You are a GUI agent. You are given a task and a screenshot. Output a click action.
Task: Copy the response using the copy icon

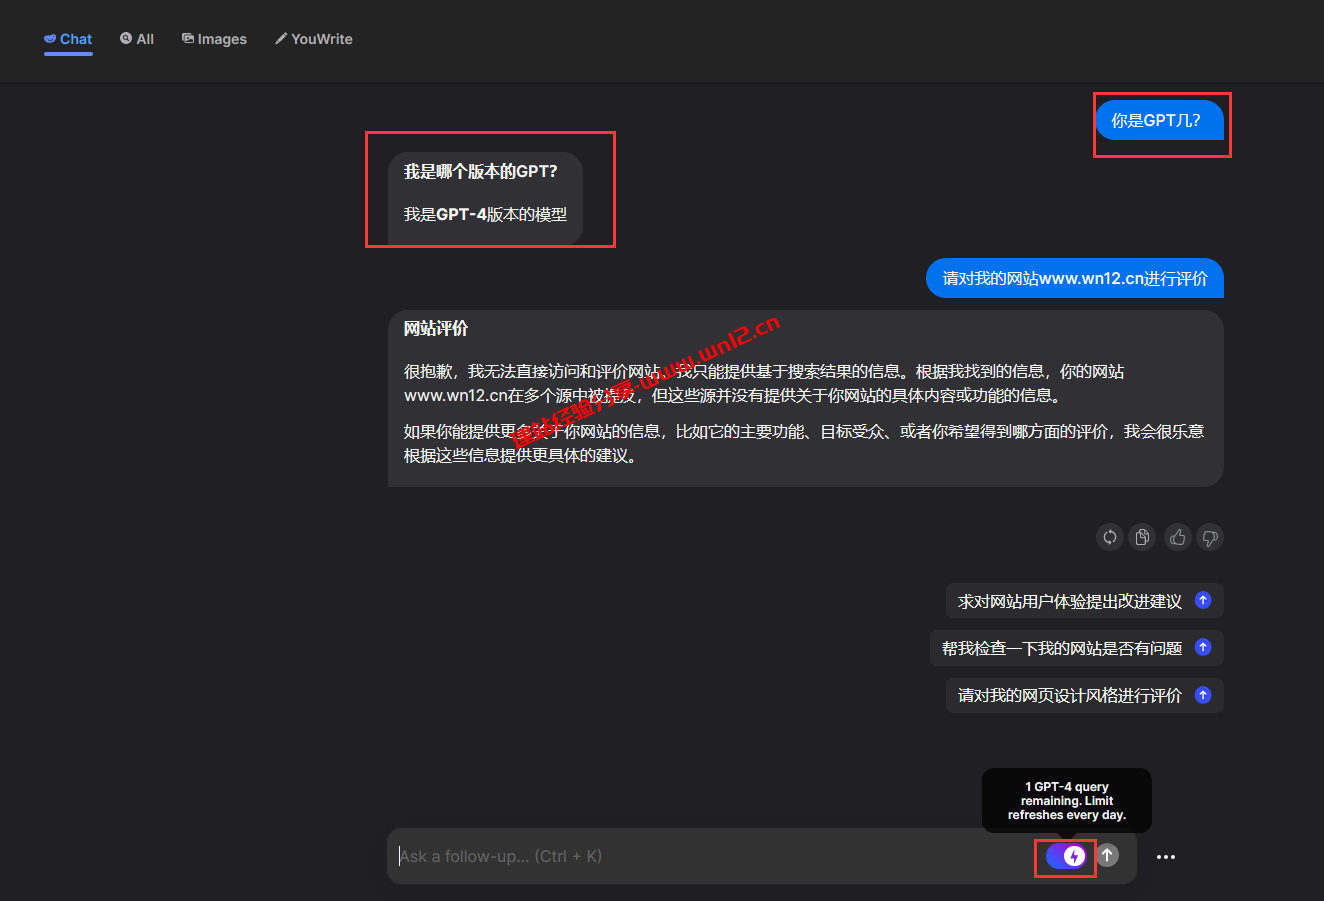[1142, 537]
